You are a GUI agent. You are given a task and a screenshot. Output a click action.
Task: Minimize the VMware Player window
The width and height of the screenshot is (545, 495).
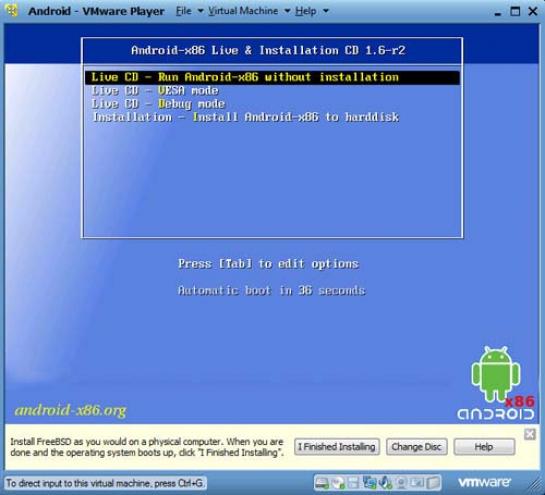498,13
